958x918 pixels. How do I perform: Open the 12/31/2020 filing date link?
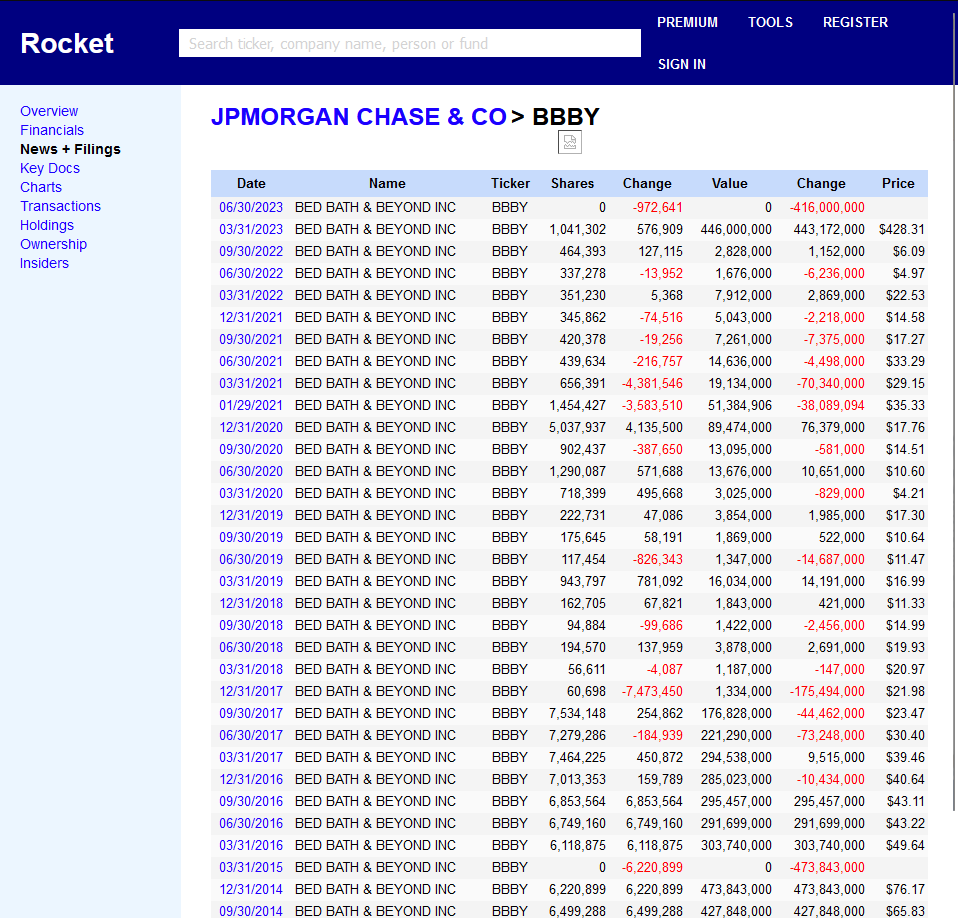(251, 427)
